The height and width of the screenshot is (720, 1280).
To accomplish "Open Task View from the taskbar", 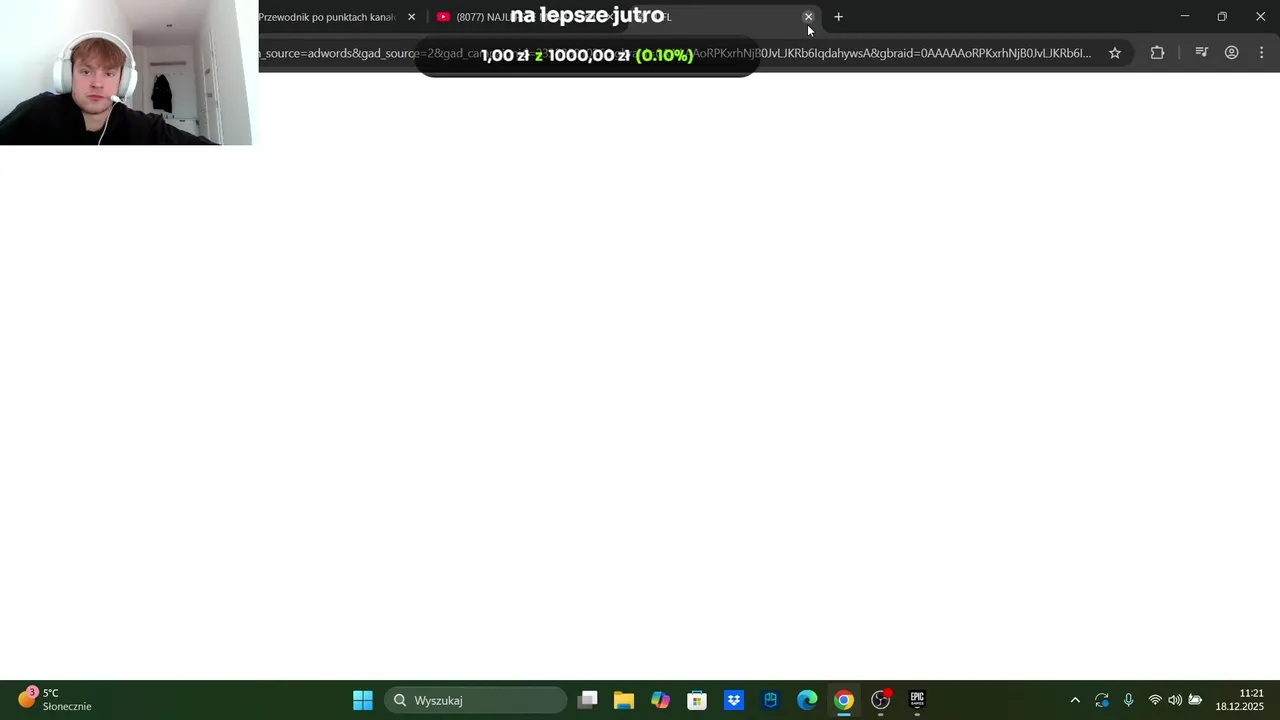I will (x=588, y=700).
